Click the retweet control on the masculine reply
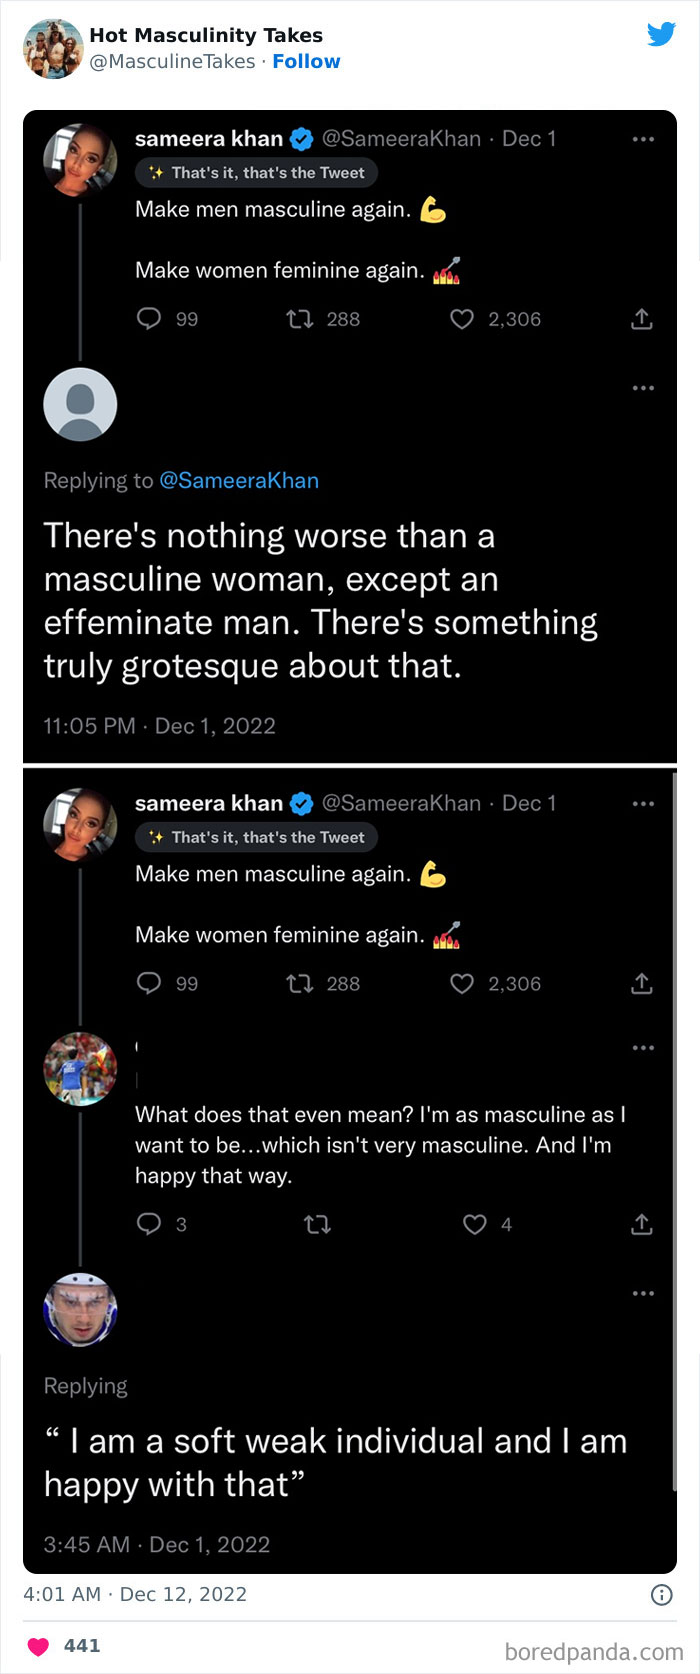 317,1224
